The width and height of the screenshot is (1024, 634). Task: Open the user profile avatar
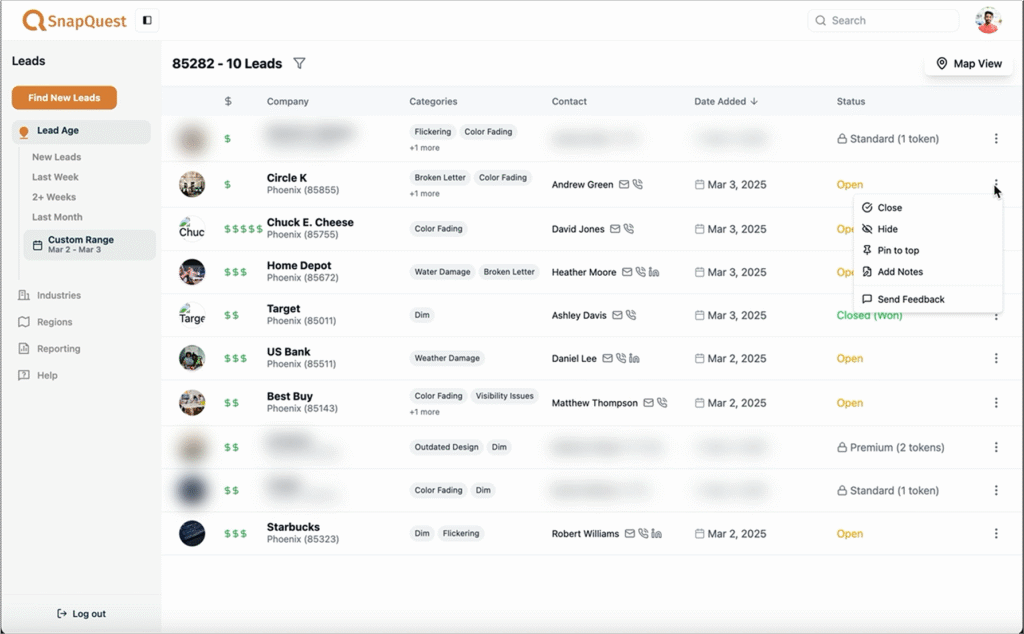pos(988,20)
